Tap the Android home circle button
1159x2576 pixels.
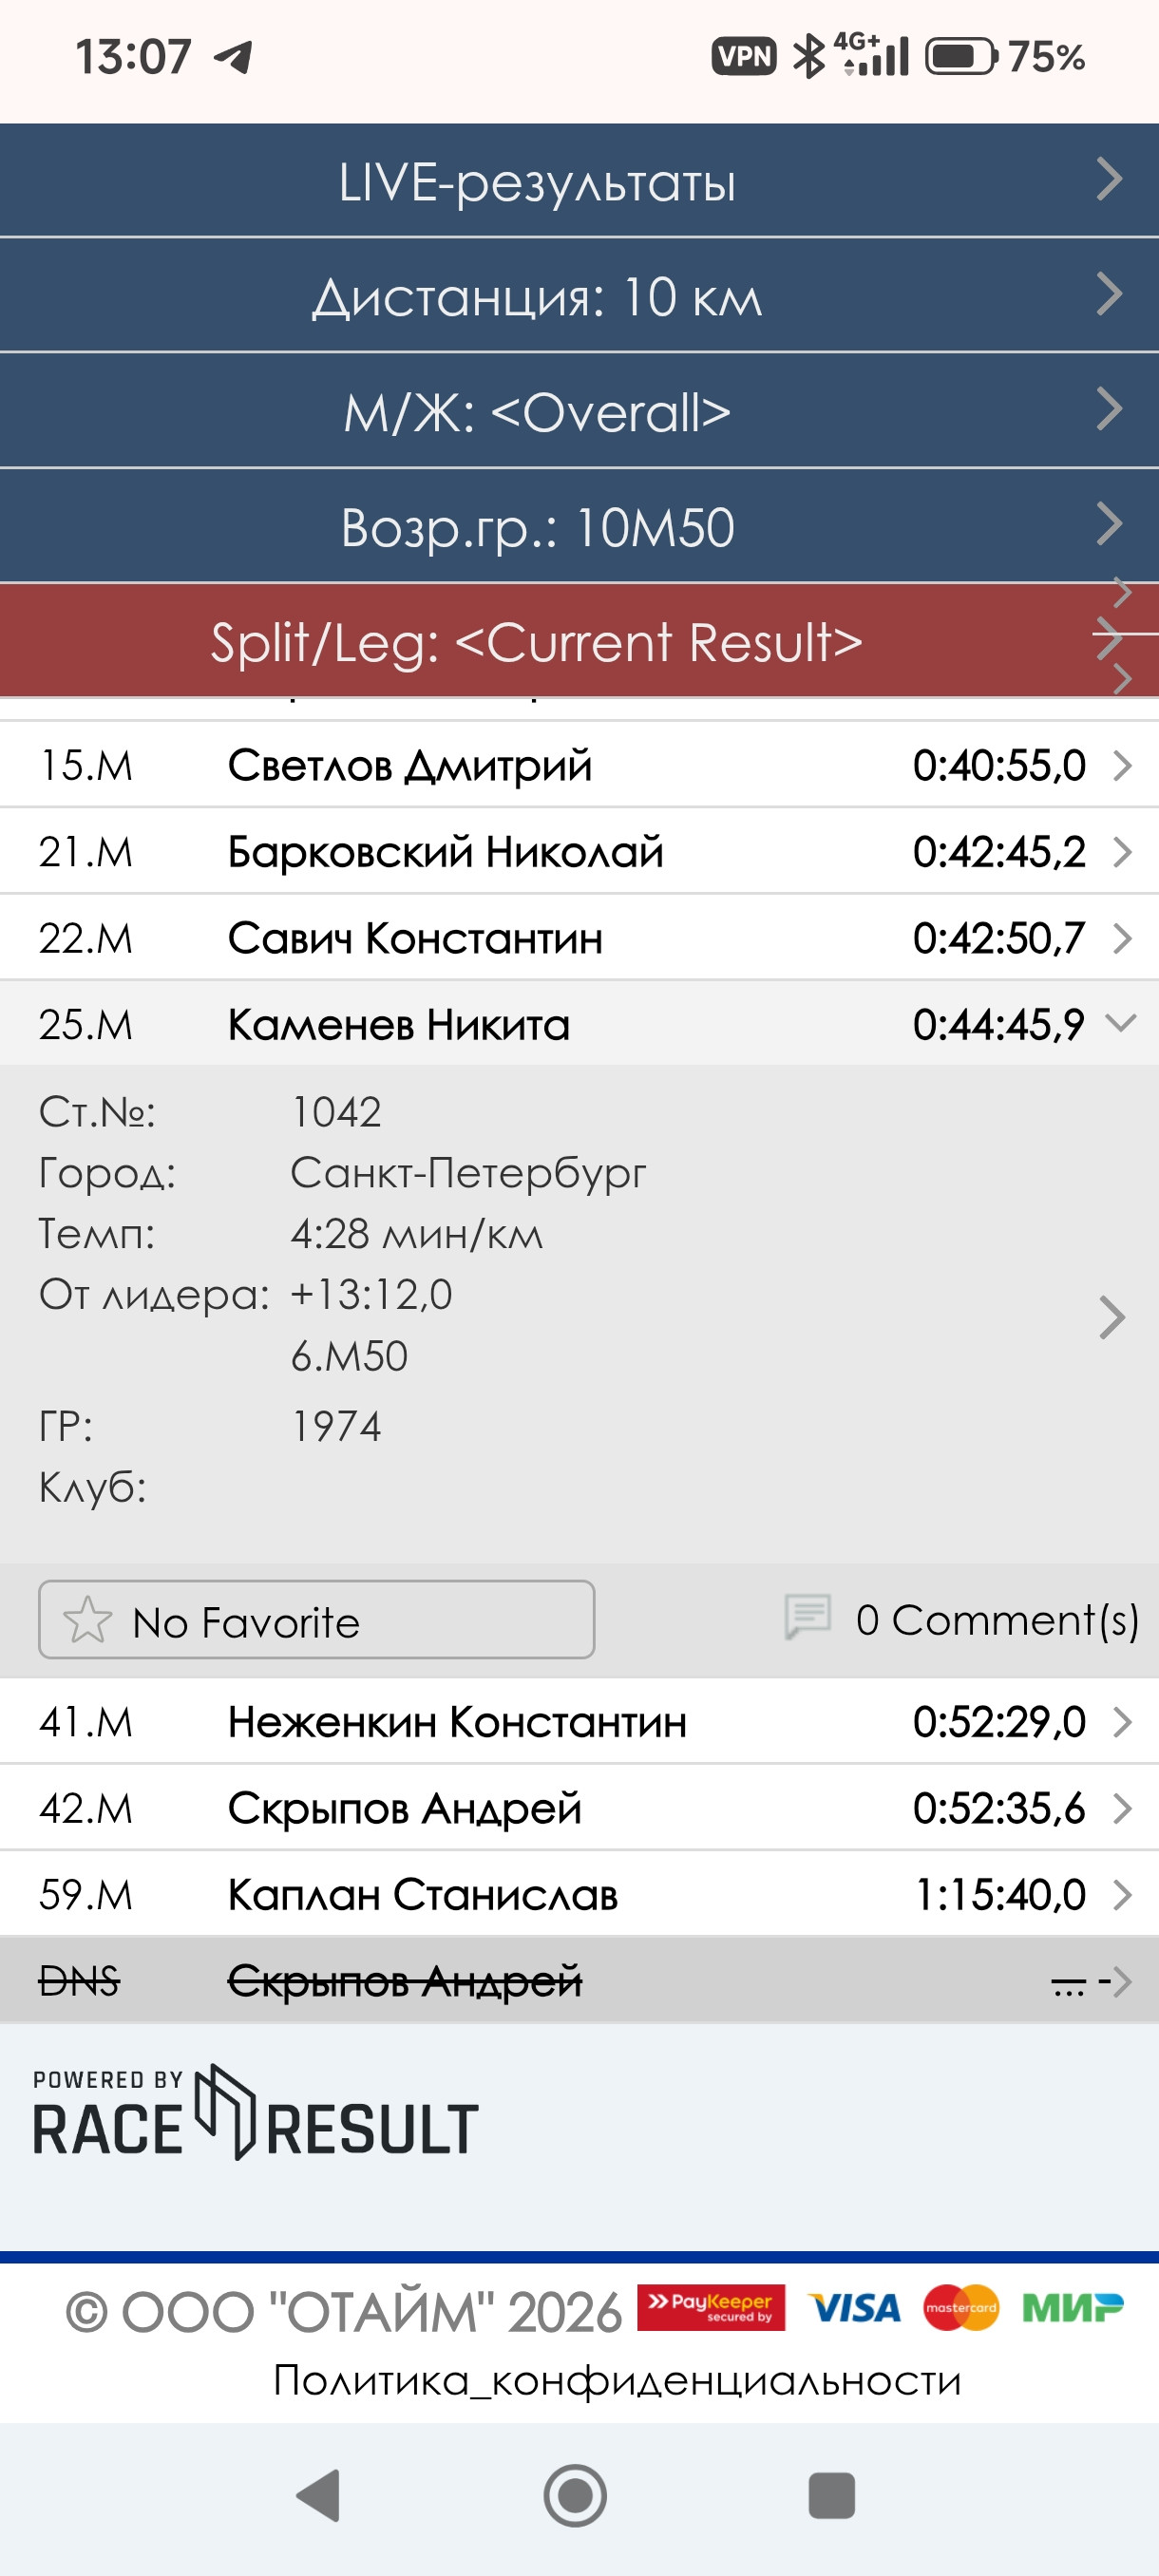tap(575, 2495)
